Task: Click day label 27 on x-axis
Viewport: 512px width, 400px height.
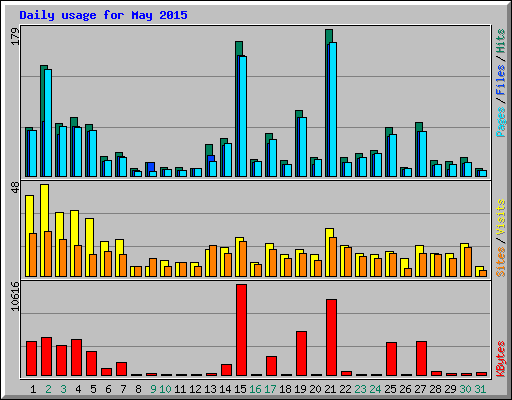Action: coord(420,389)
